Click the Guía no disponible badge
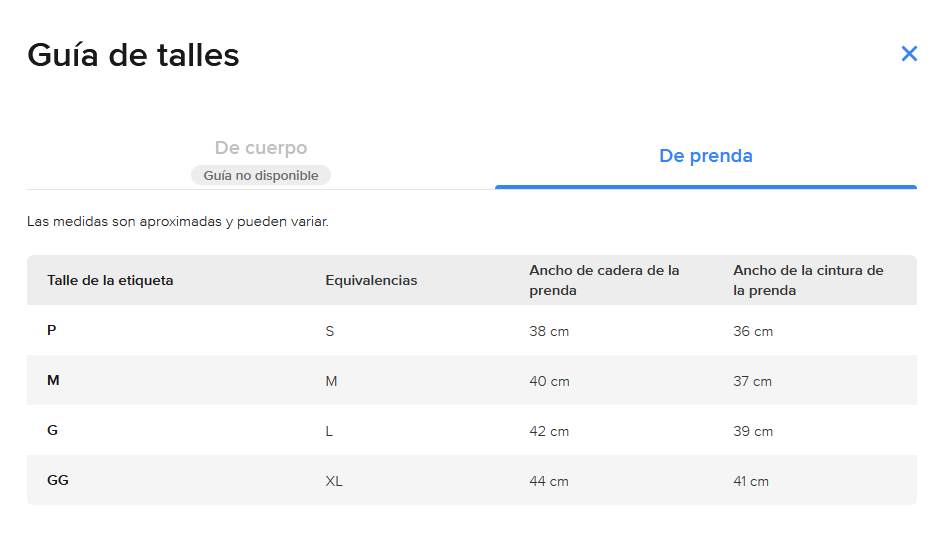The width and height of the screenshot is (940, 533). [x=261, y=176]
